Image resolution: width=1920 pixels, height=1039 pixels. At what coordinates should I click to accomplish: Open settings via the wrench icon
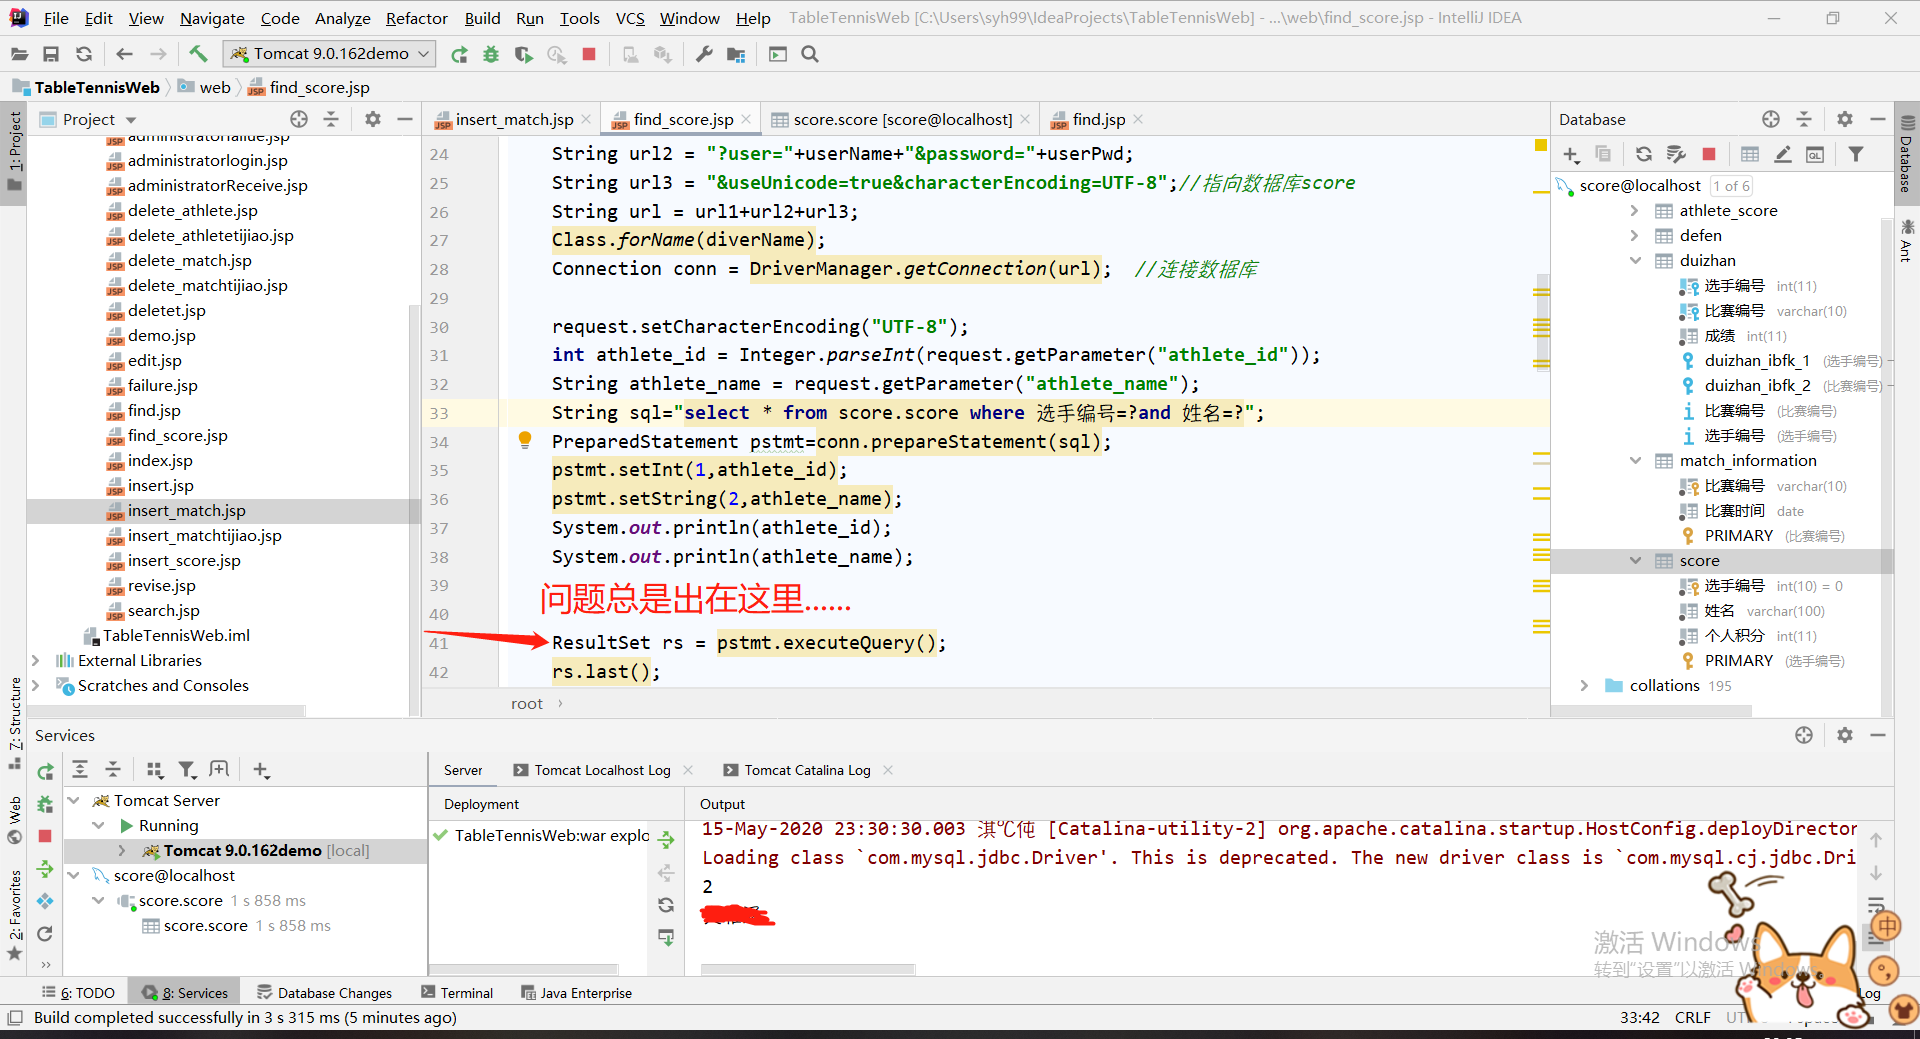tap(704, 54)
